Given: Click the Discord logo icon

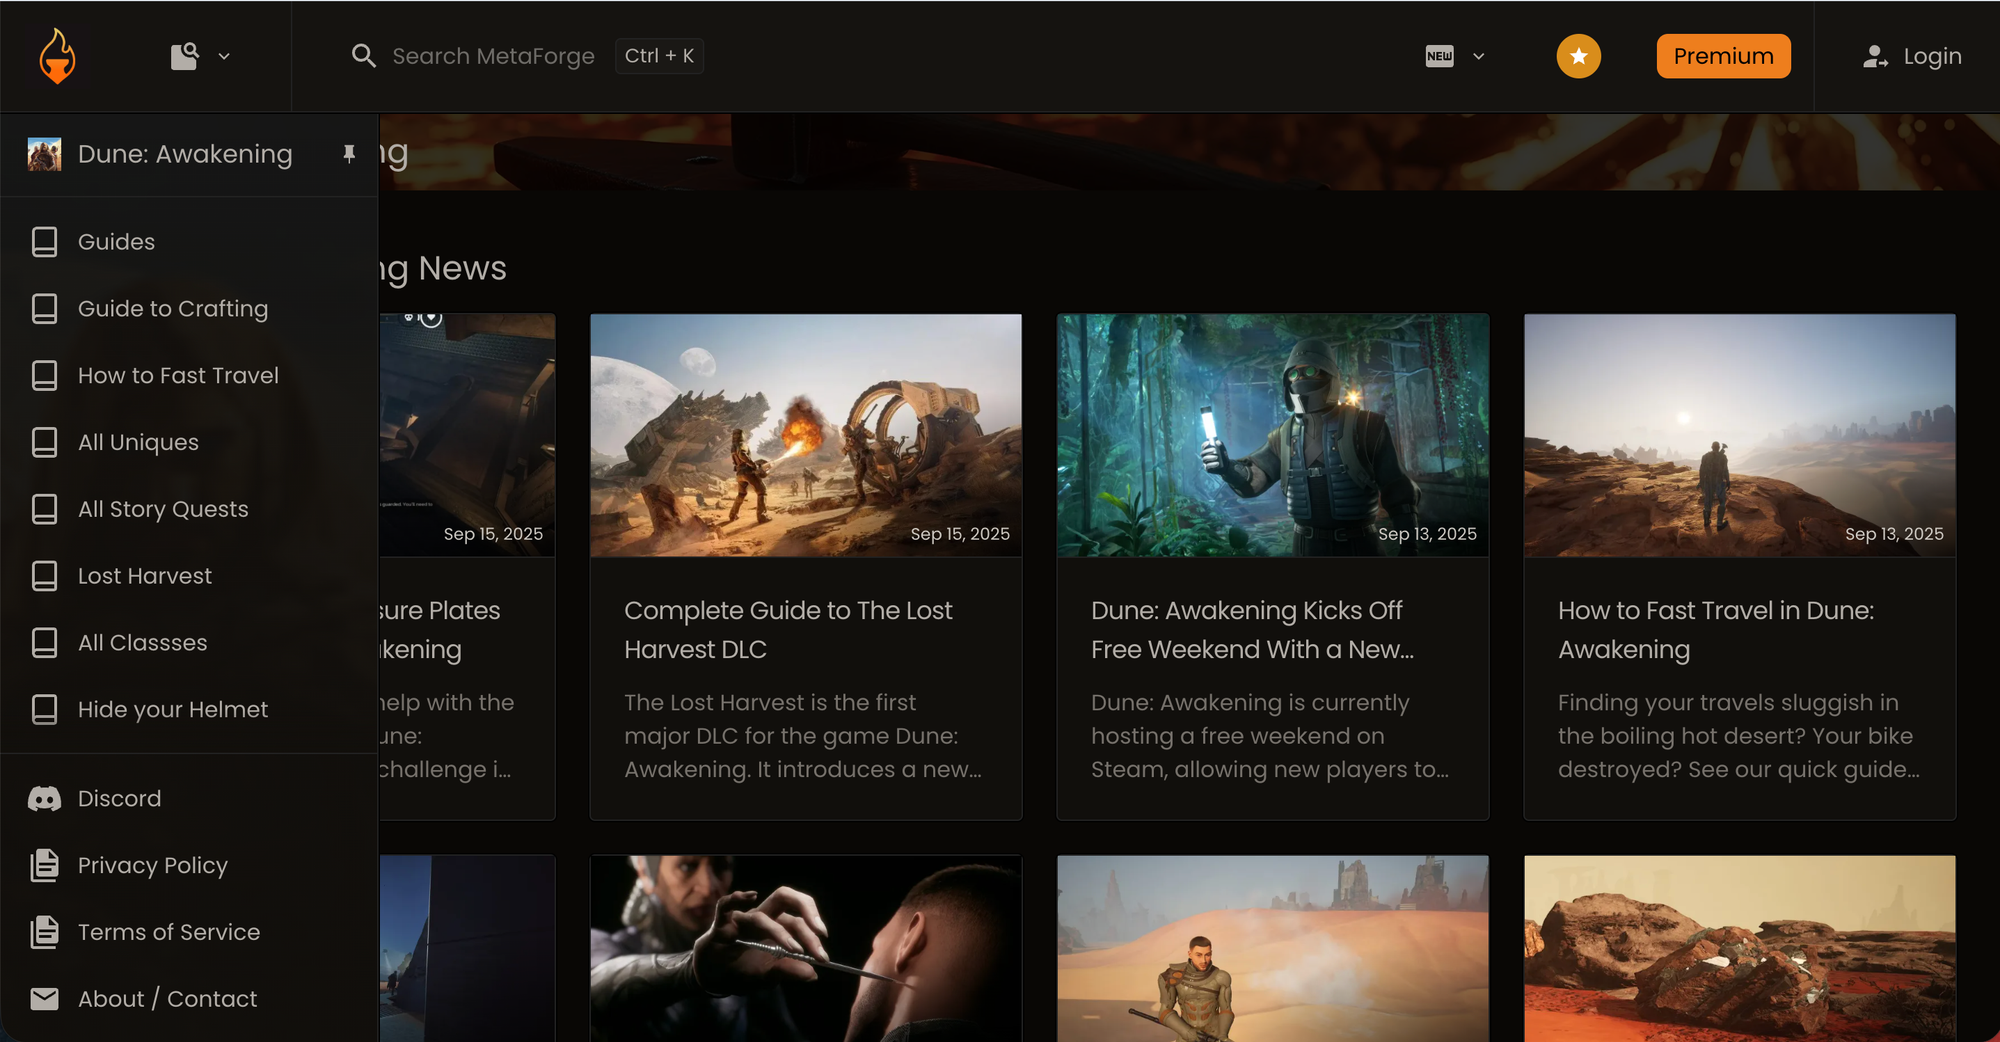Looking at the screenshot, I should (x=44, y=799).
